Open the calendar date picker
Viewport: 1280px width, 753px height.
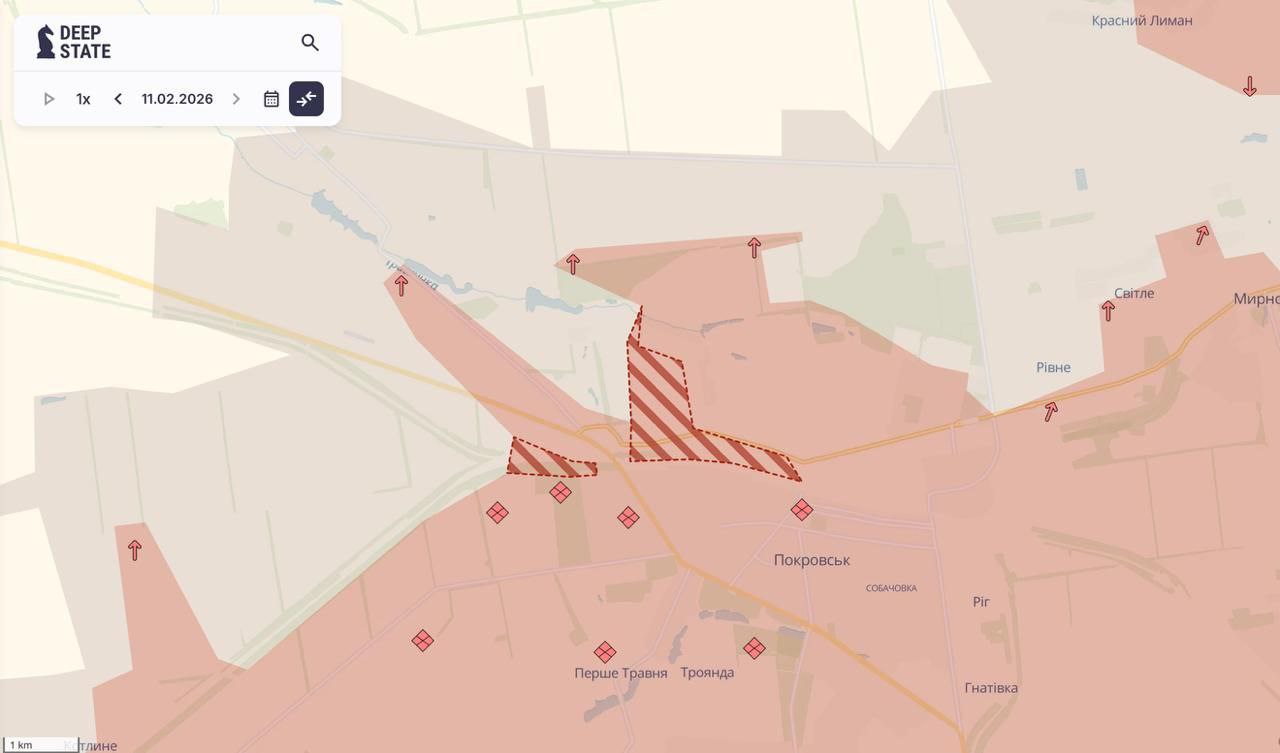(271, 99)
